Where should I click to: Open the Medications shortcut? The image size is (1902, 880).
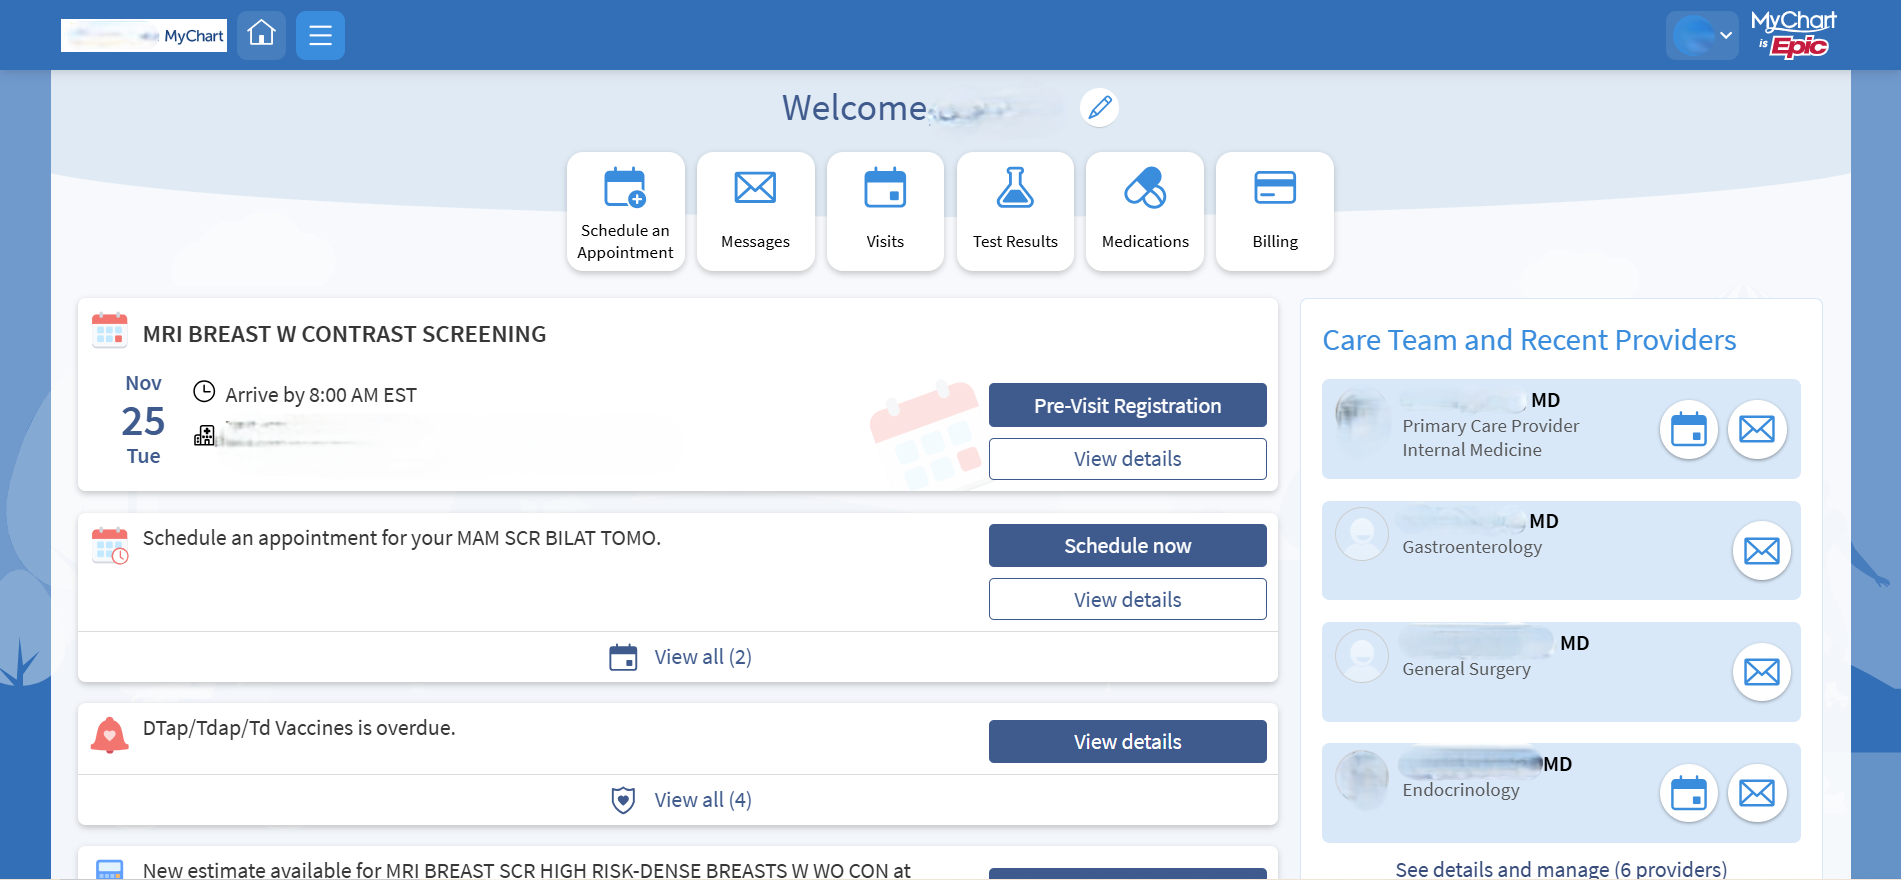pos(1145,211)
